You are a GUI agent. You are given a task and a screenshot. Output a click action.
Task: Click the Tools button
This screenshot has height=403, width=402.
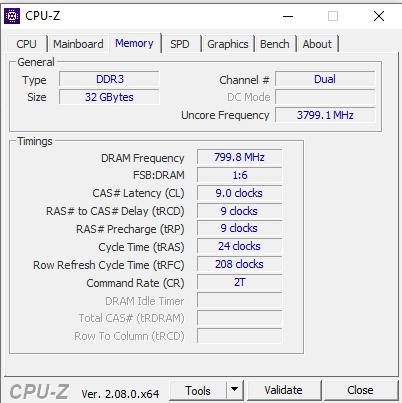tap(198, 390)
